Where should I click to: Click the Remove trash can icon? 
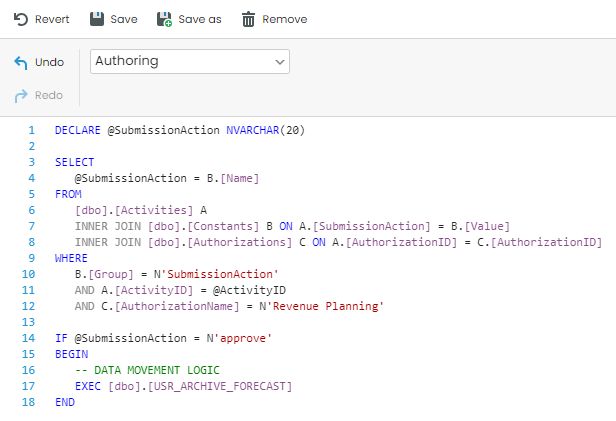pyautogui.click(x=248, y=19)
